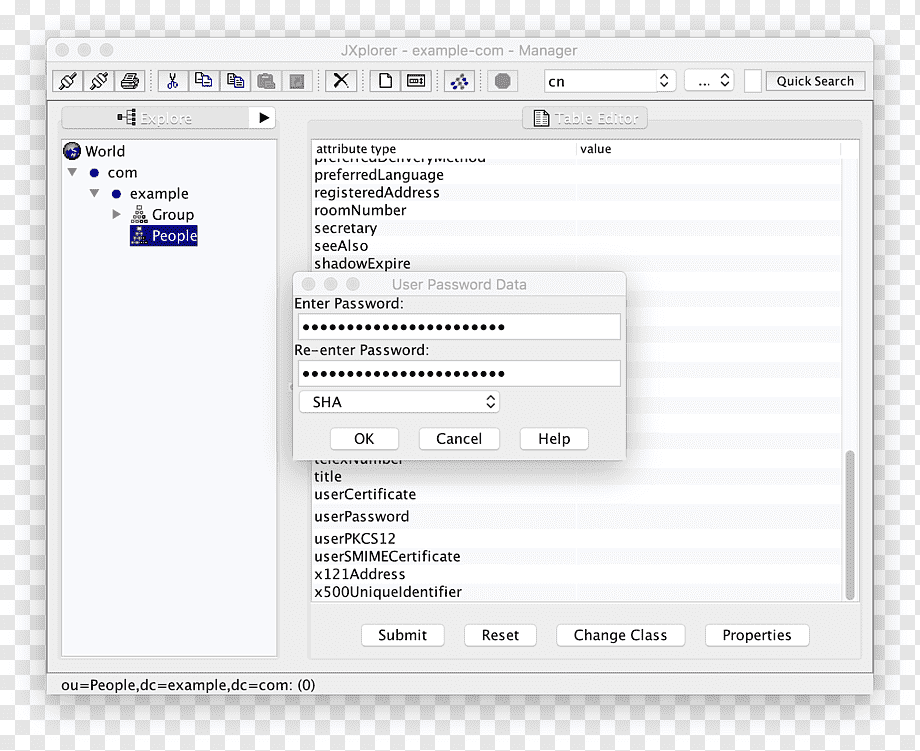Collapse the com tree node triangle

(x=72, y=172)
